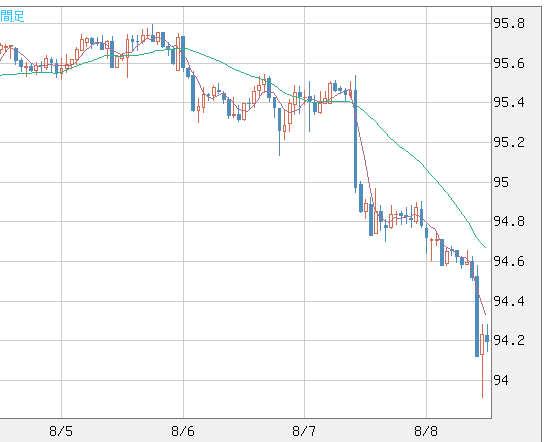The height and width of the screenshot is (442, 546).
Task: Click the large blue candle dropping on 8/7
Action: coord(356,139)
